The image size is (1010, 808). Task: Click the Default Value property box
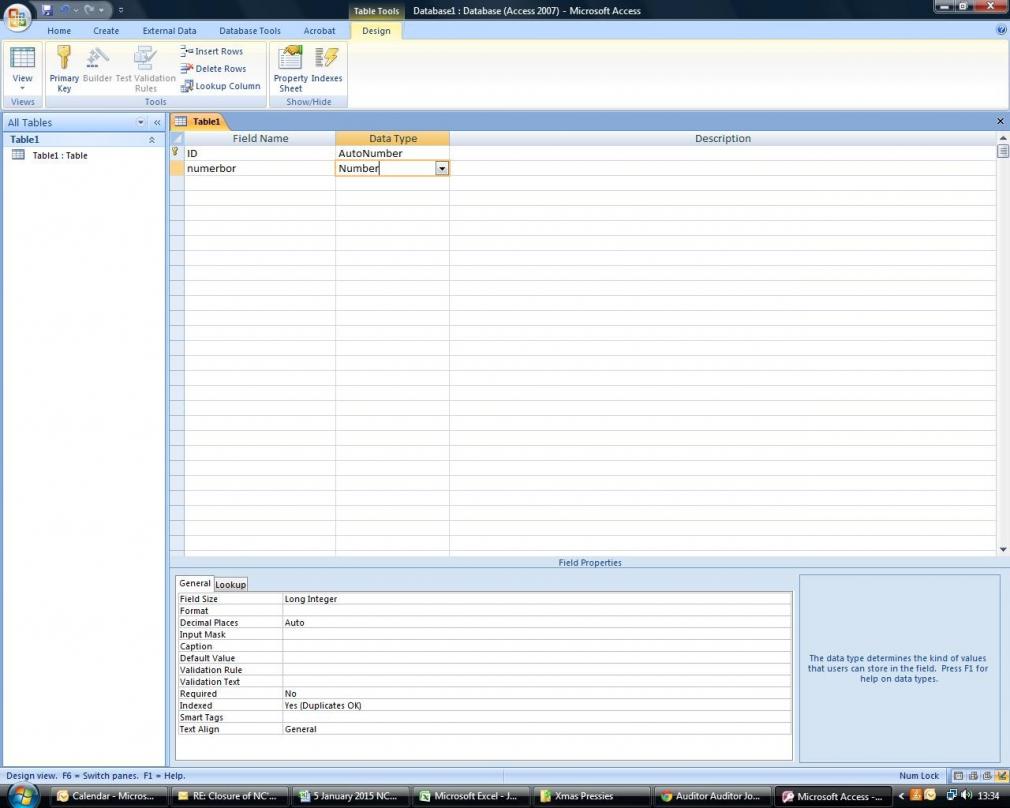point(537,658)
